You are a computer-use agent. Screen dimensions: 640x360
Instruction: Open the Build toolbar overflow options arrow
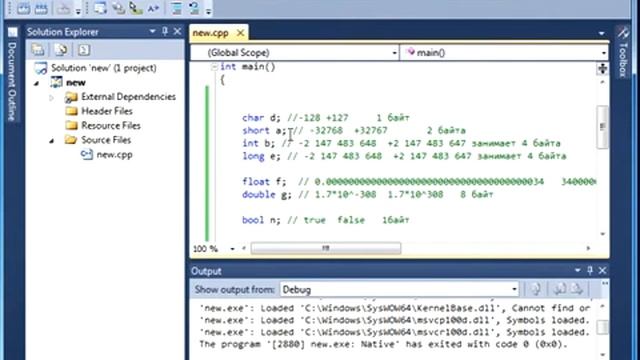78,11
